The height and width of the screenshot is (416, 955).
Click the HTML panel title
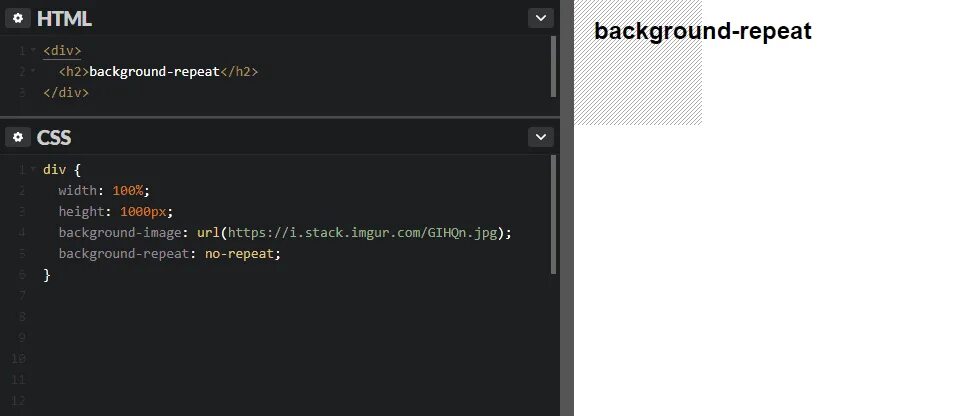[64, 19]
